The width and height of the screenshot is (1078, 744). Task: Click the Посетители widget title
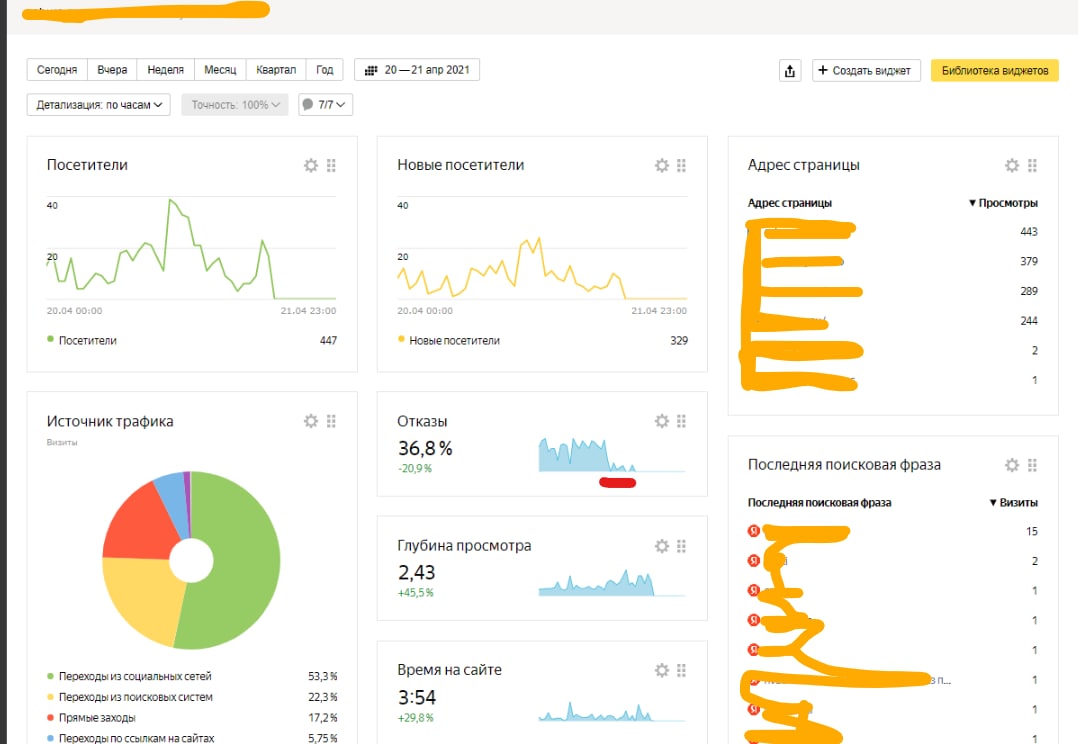(x=87, y=165)
